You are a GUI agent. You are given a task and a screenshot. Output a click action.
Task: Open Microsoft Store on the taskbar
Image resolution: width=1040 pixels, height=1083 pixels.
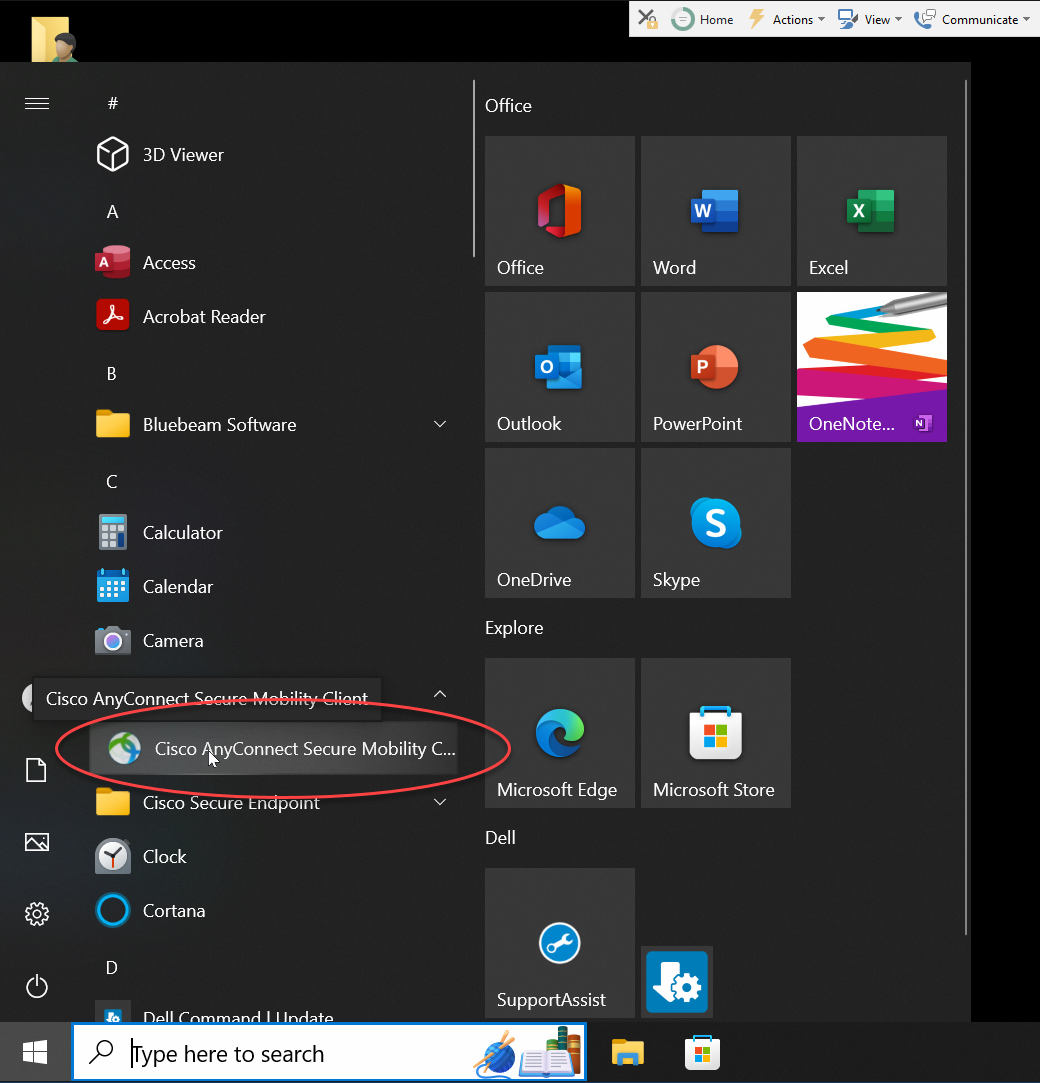(x=702, y=1053)
